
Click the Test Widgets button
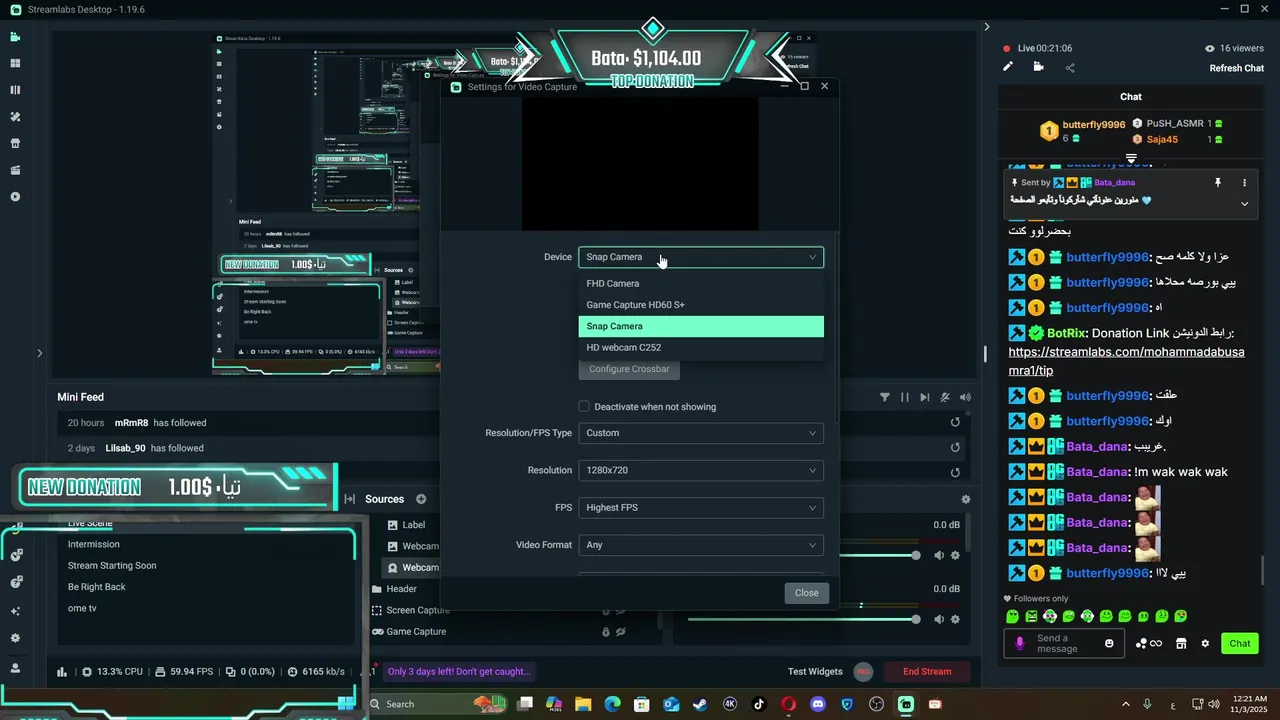(x=815, y=671)
